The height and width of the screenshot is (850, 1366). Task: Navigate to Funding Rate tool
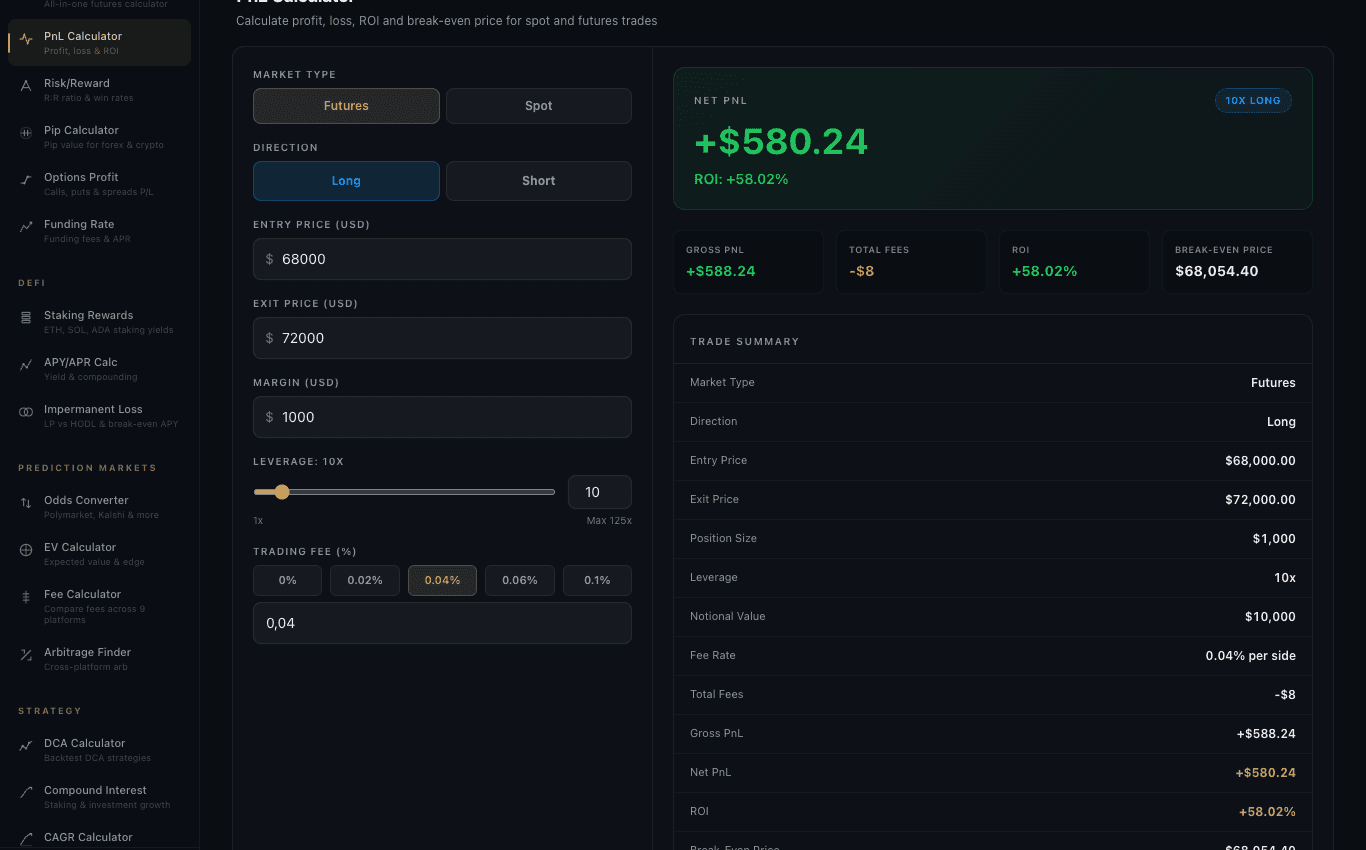(99, 231)
